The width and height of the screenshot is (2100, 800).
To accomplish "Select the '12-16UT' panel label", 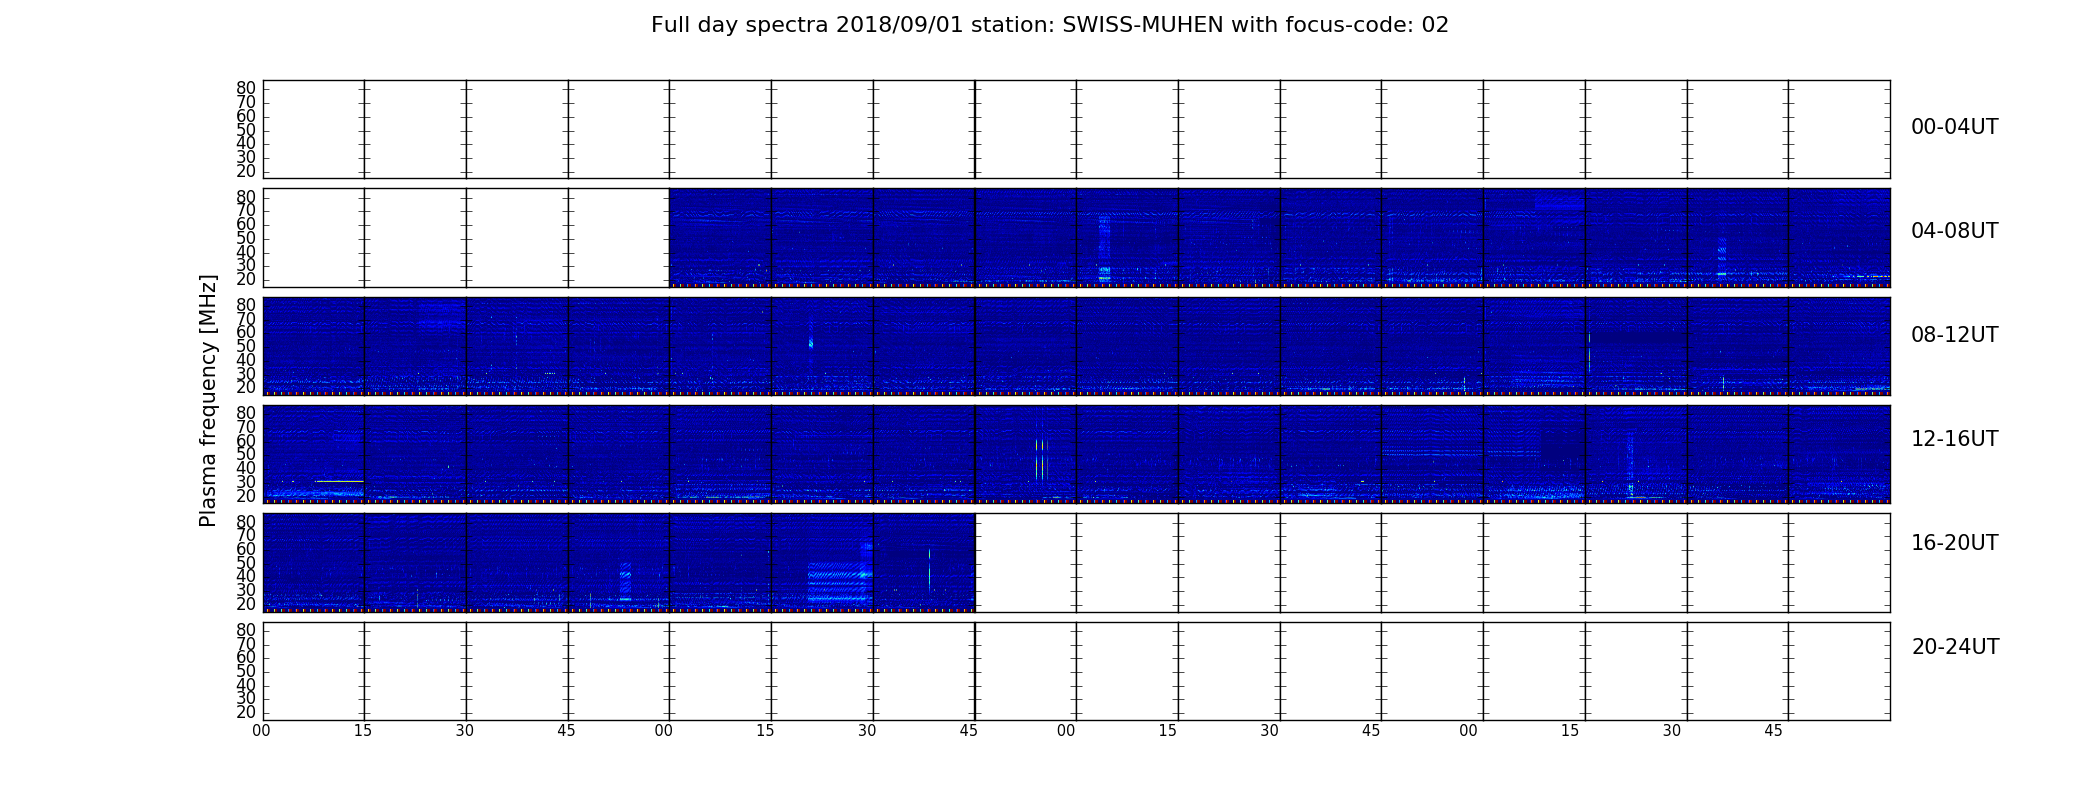I will (1954, 439).
